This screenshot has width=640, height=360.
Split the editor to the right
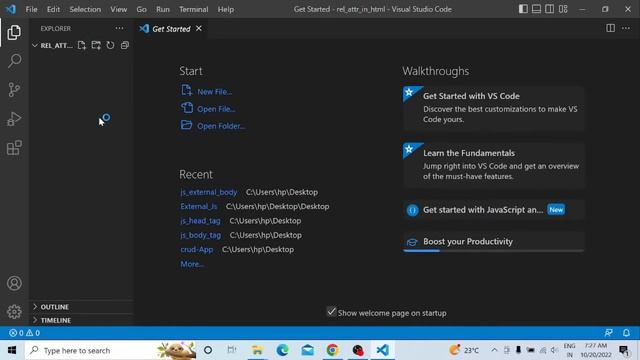(x=610, y=28)
